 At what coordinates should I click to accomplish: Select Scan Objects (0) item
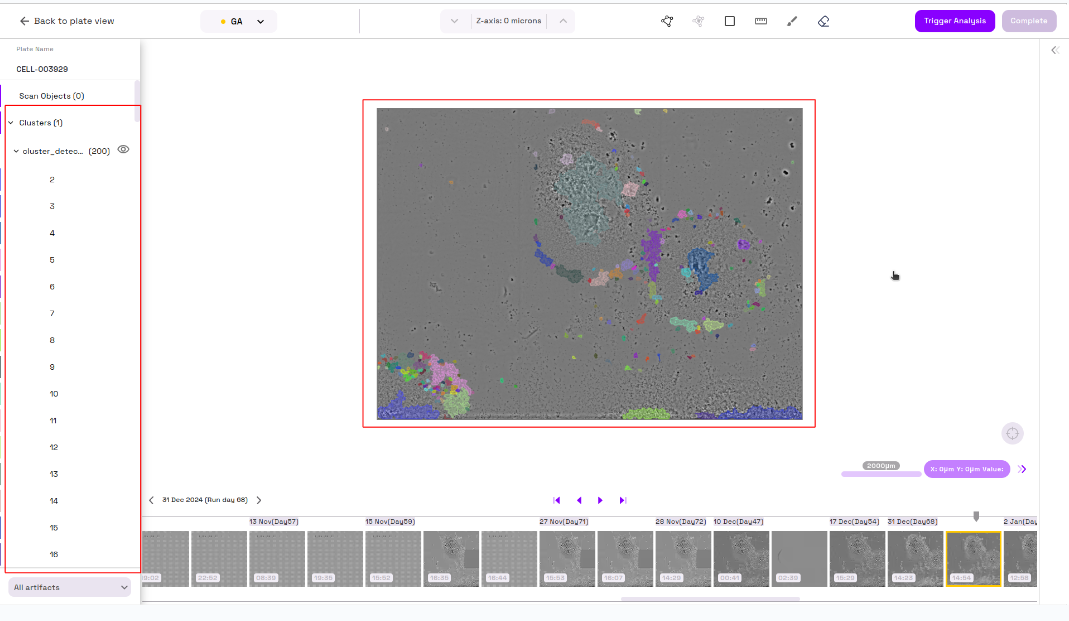pyautogui.click(x=52, y=96)
